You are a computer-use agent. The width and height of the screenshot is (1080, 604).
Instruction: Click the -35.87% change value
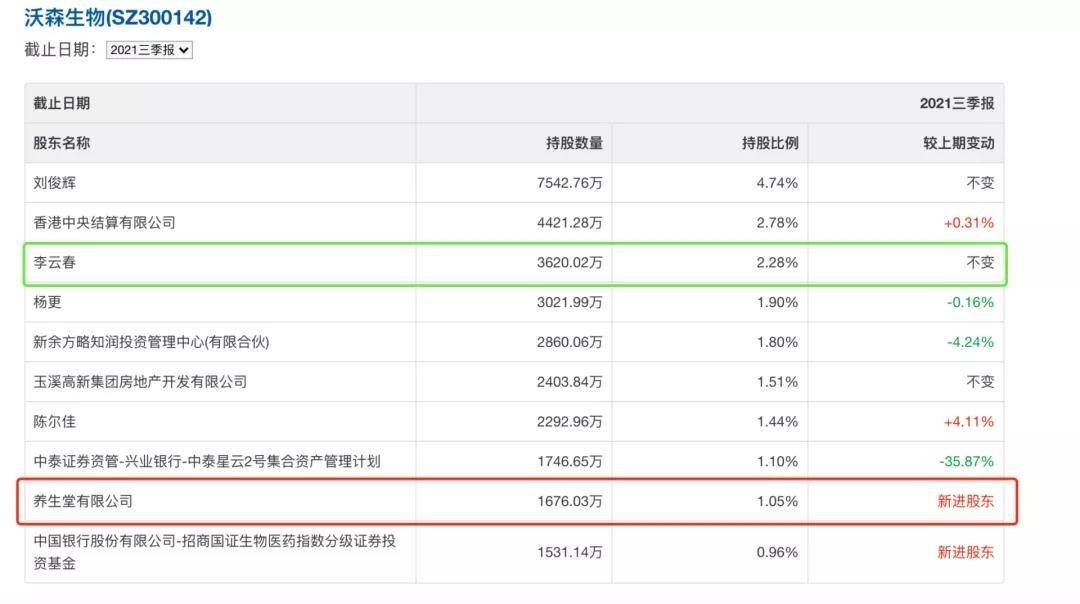click(966, 462)
